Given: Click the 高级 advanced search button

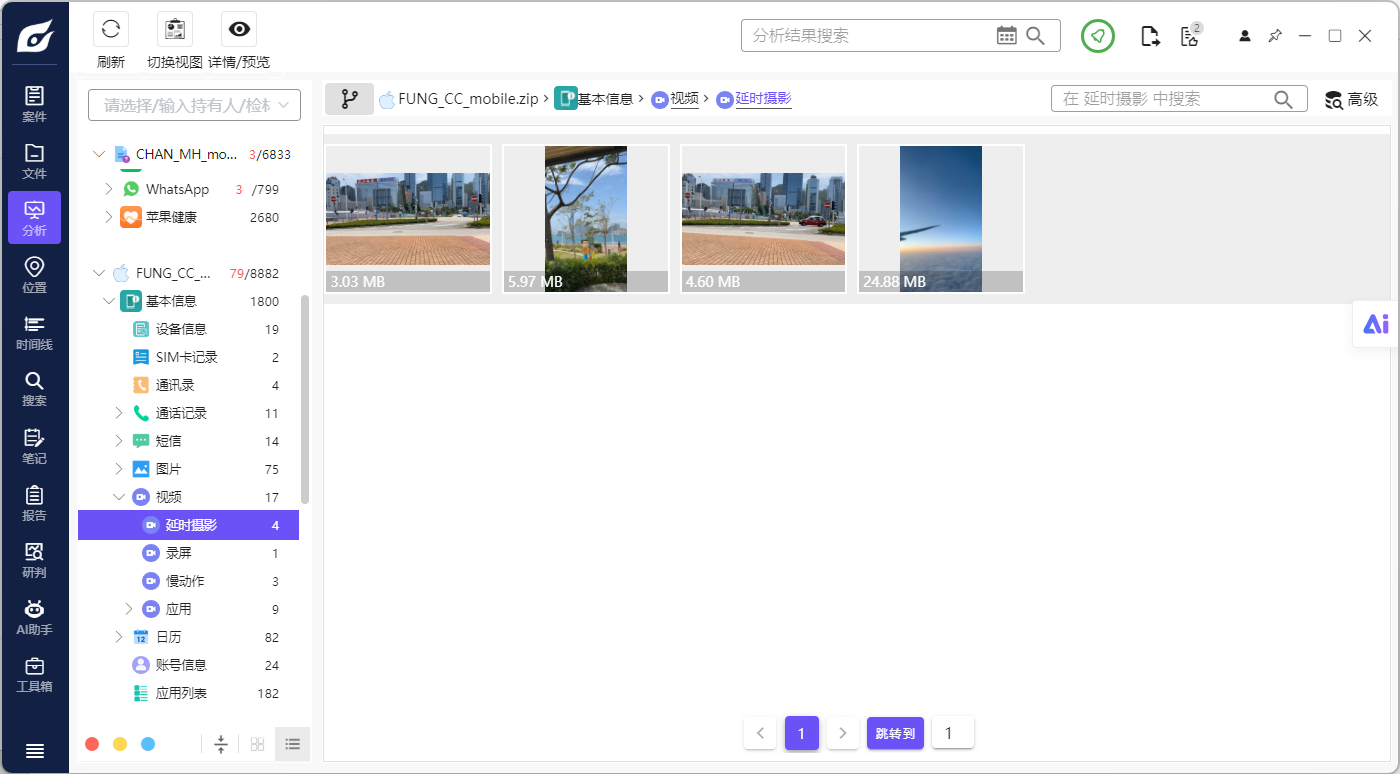Looking at the screenshot, I should (1352, 99).
